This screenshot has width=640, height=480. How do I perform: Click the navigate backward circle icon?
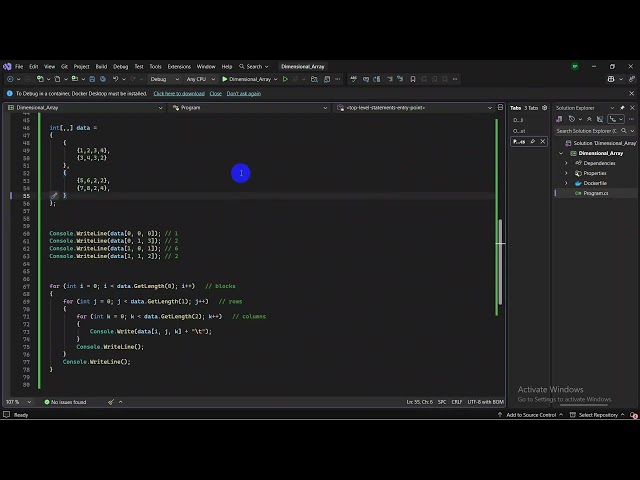(10, 79)
